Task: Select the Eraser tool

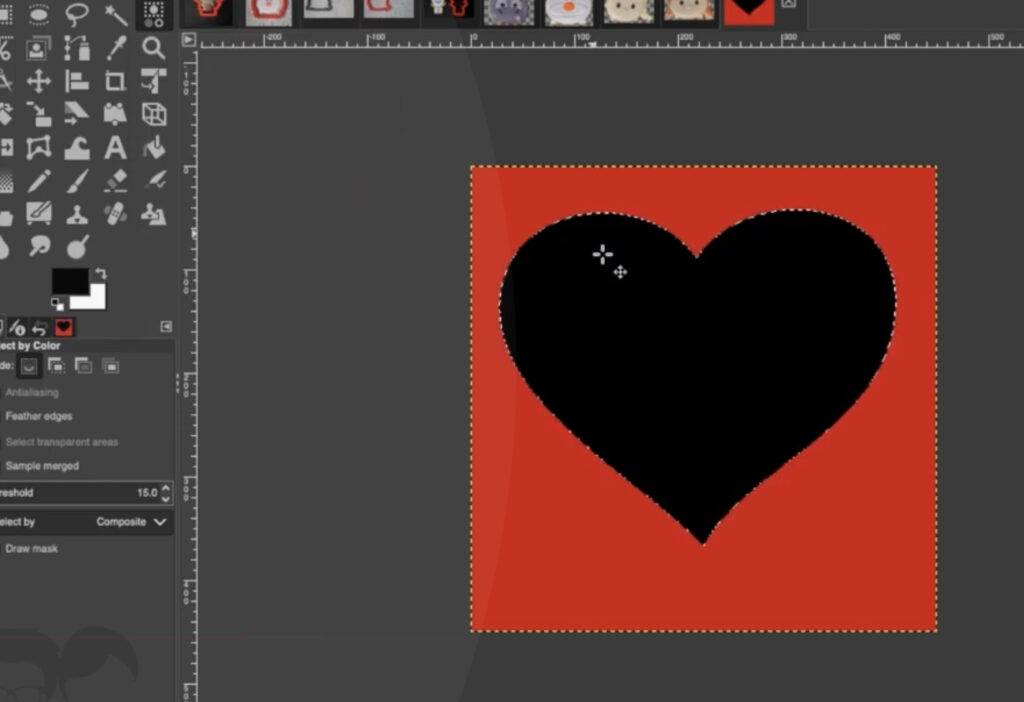Action: (x=116, y=181)
